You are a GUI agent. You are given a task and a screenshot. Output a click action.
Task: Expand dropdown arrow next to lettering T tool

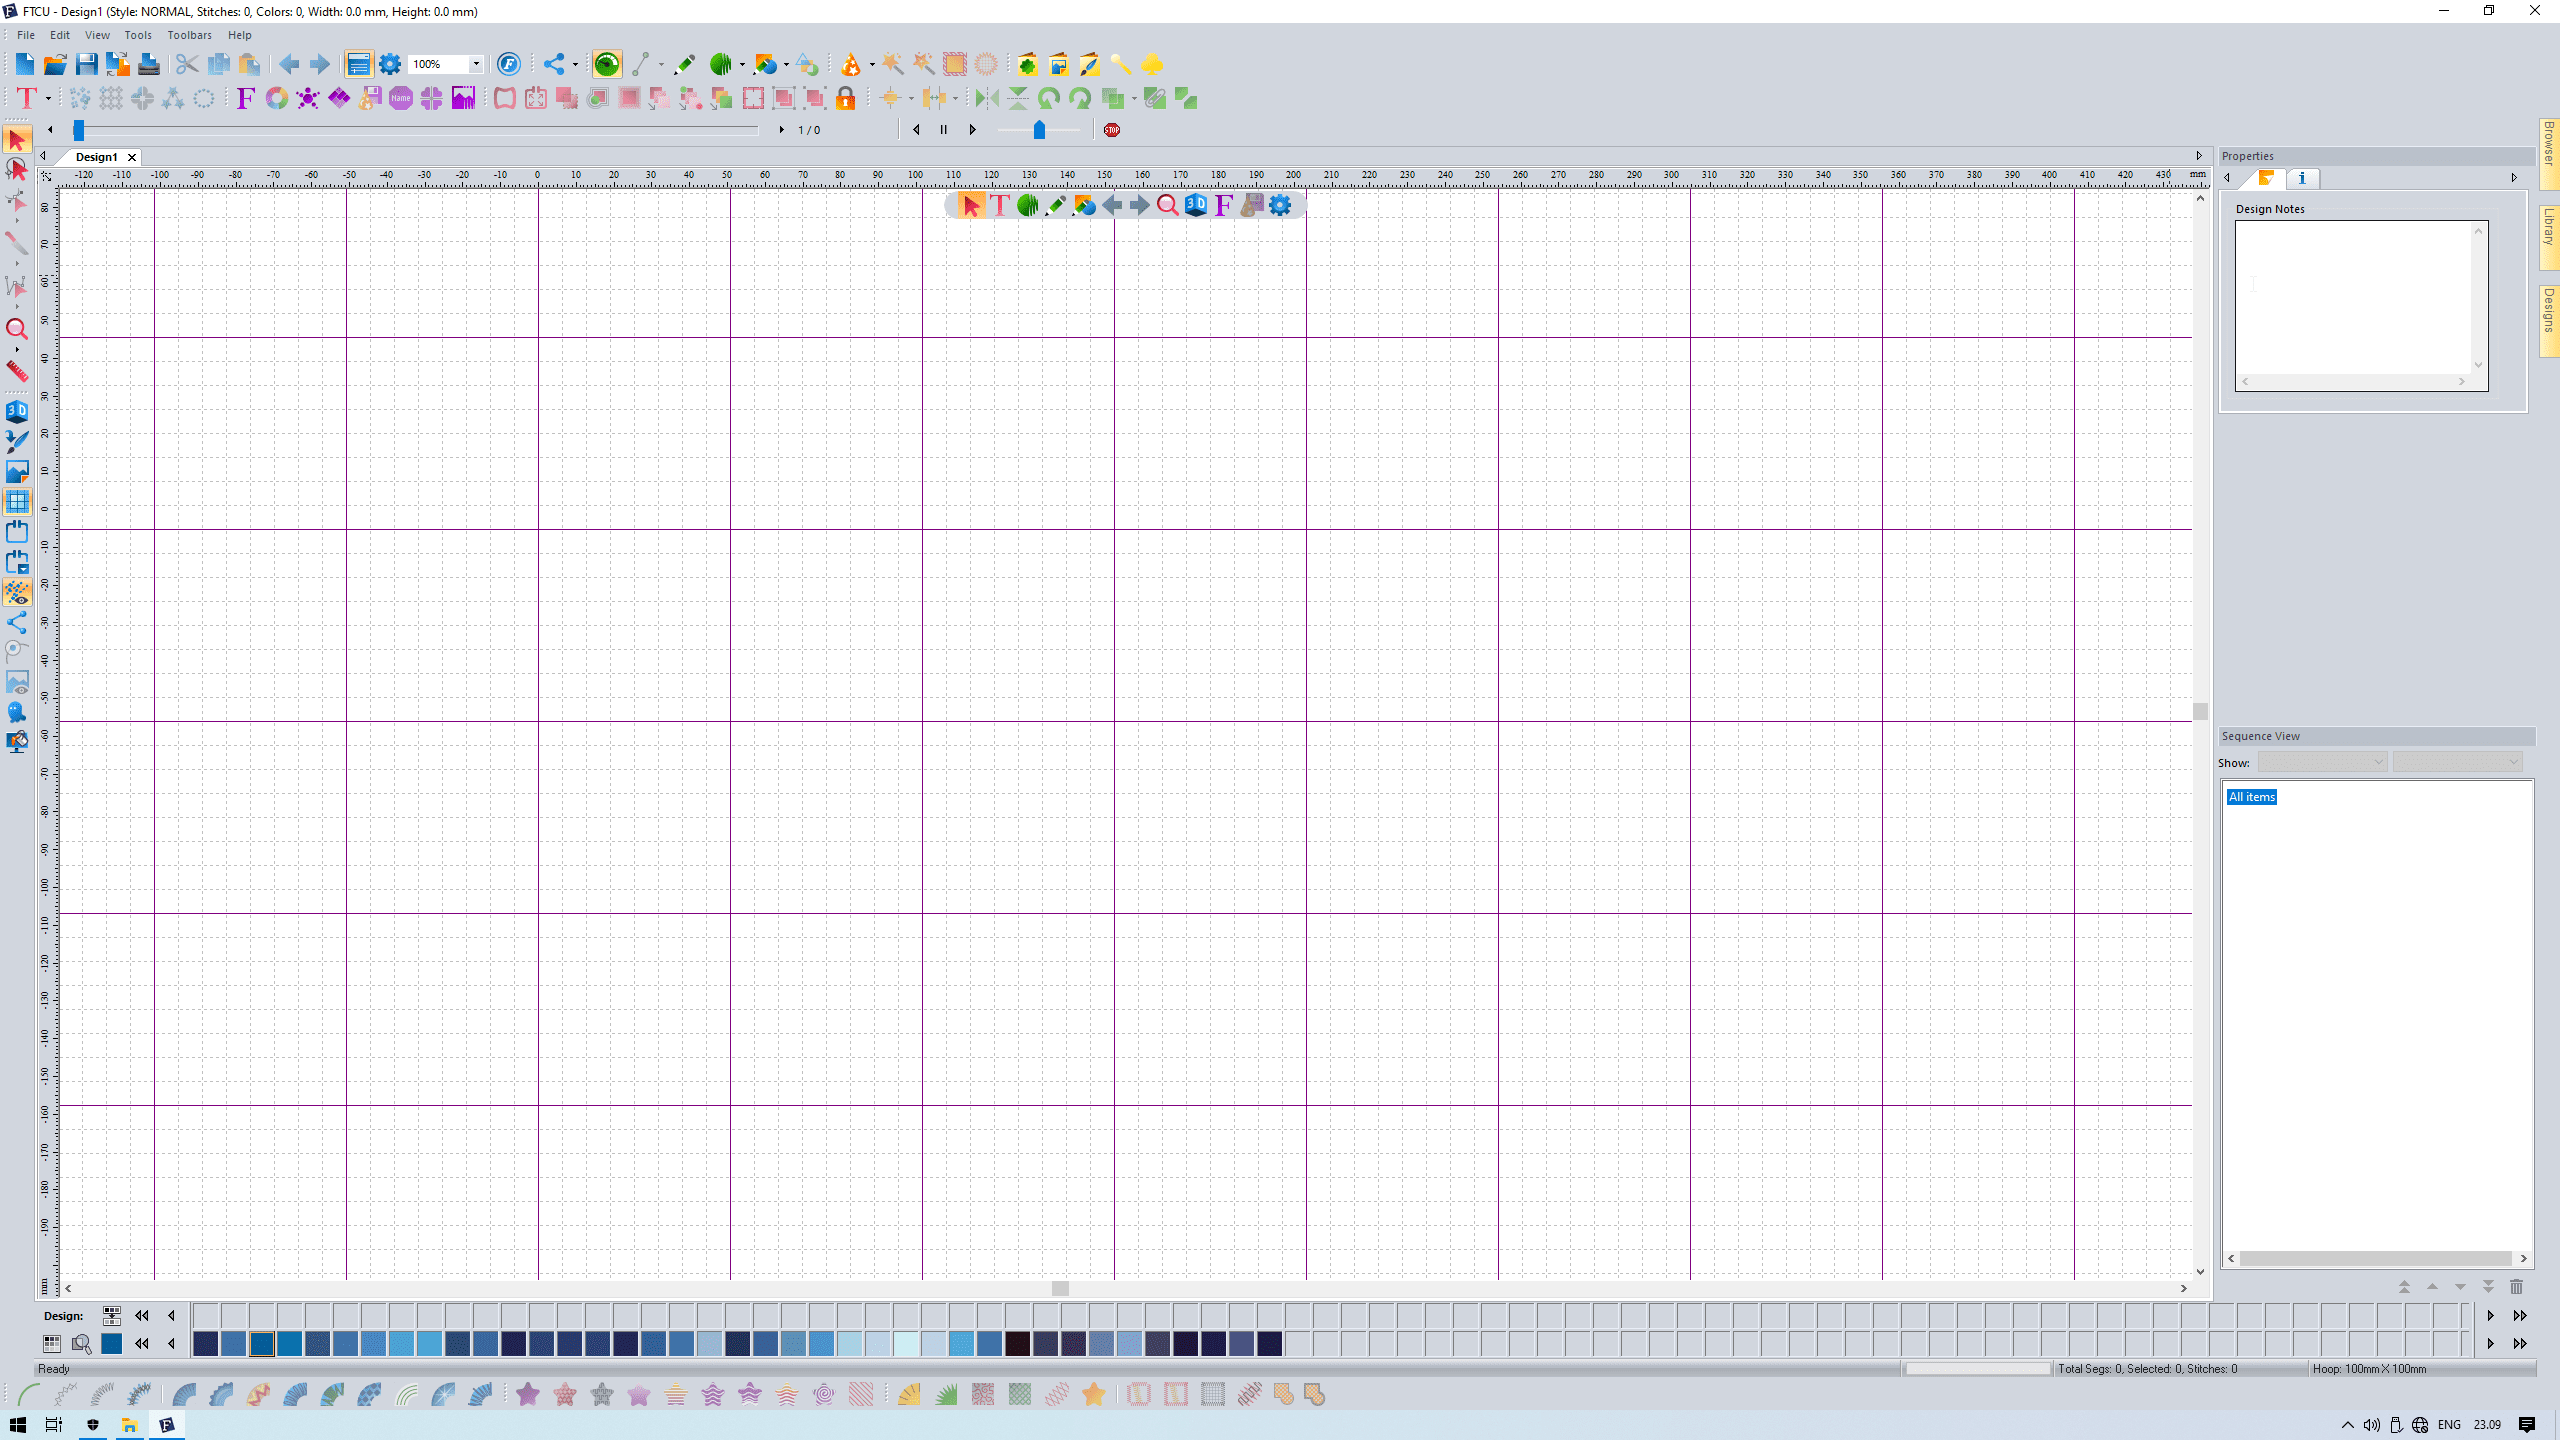[47, 98]
